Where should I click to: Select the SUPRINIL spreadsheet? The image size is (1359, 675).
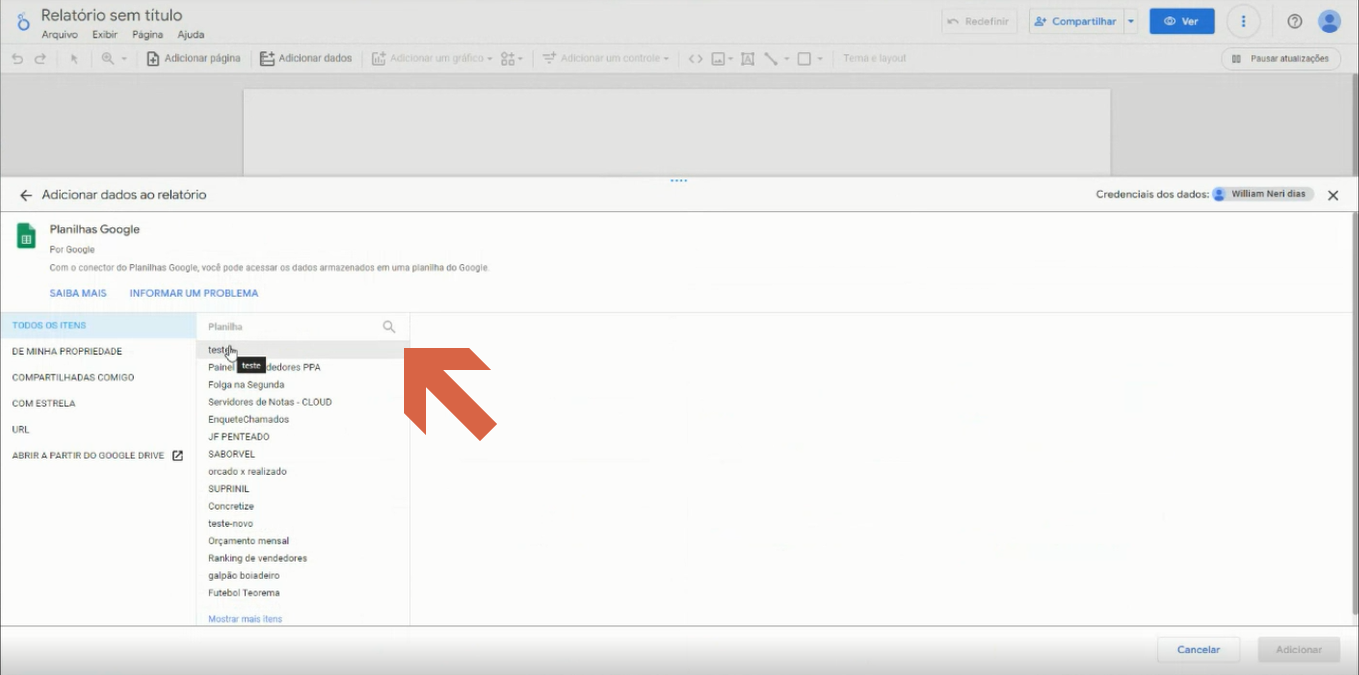(x=303, y=489)
